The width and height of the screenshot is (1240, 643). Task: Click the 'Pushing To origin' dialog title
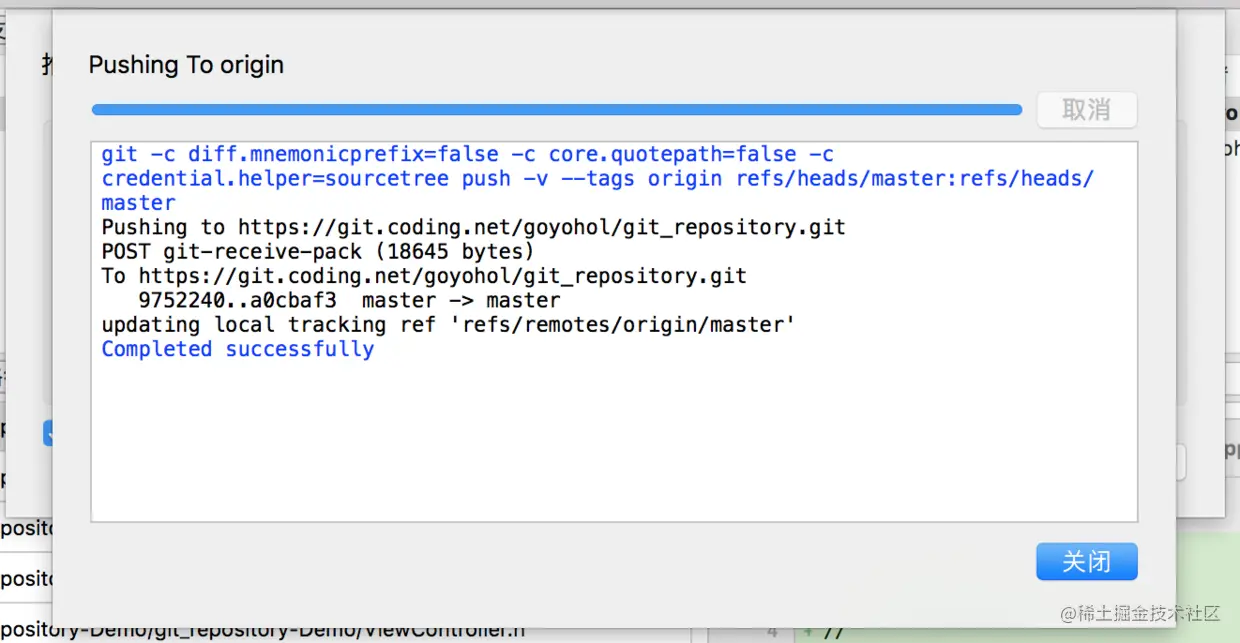tap(186, 65)
